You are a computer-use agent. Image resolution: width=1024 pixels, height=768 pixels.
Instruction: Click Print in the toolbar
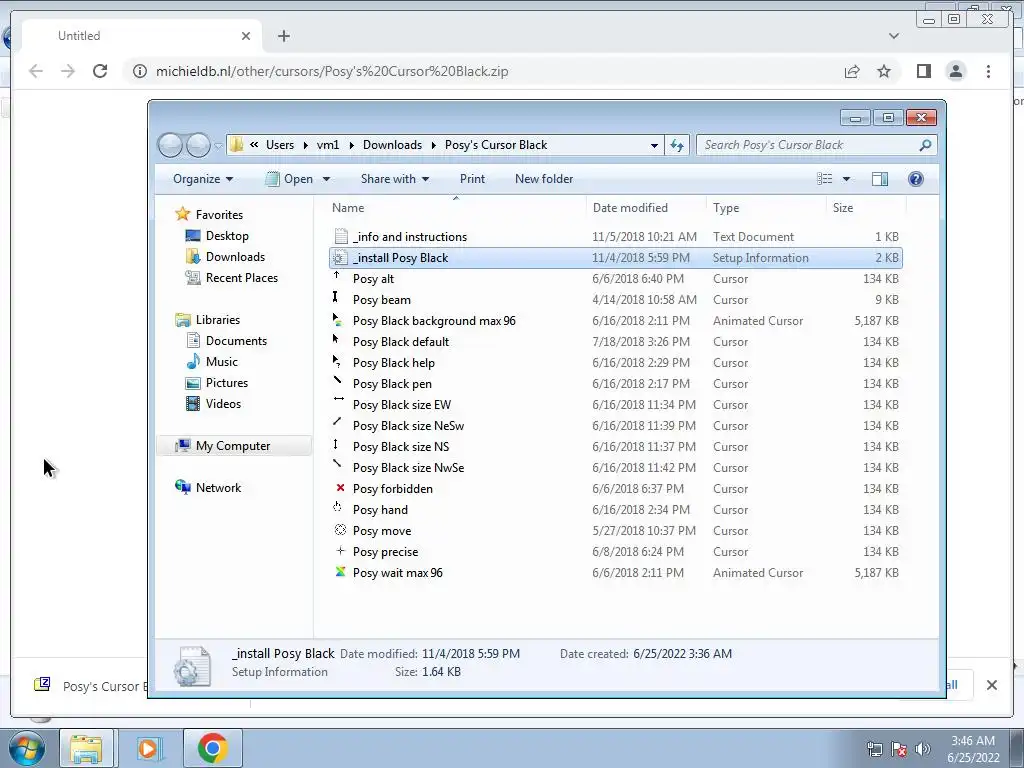[472, 179]
